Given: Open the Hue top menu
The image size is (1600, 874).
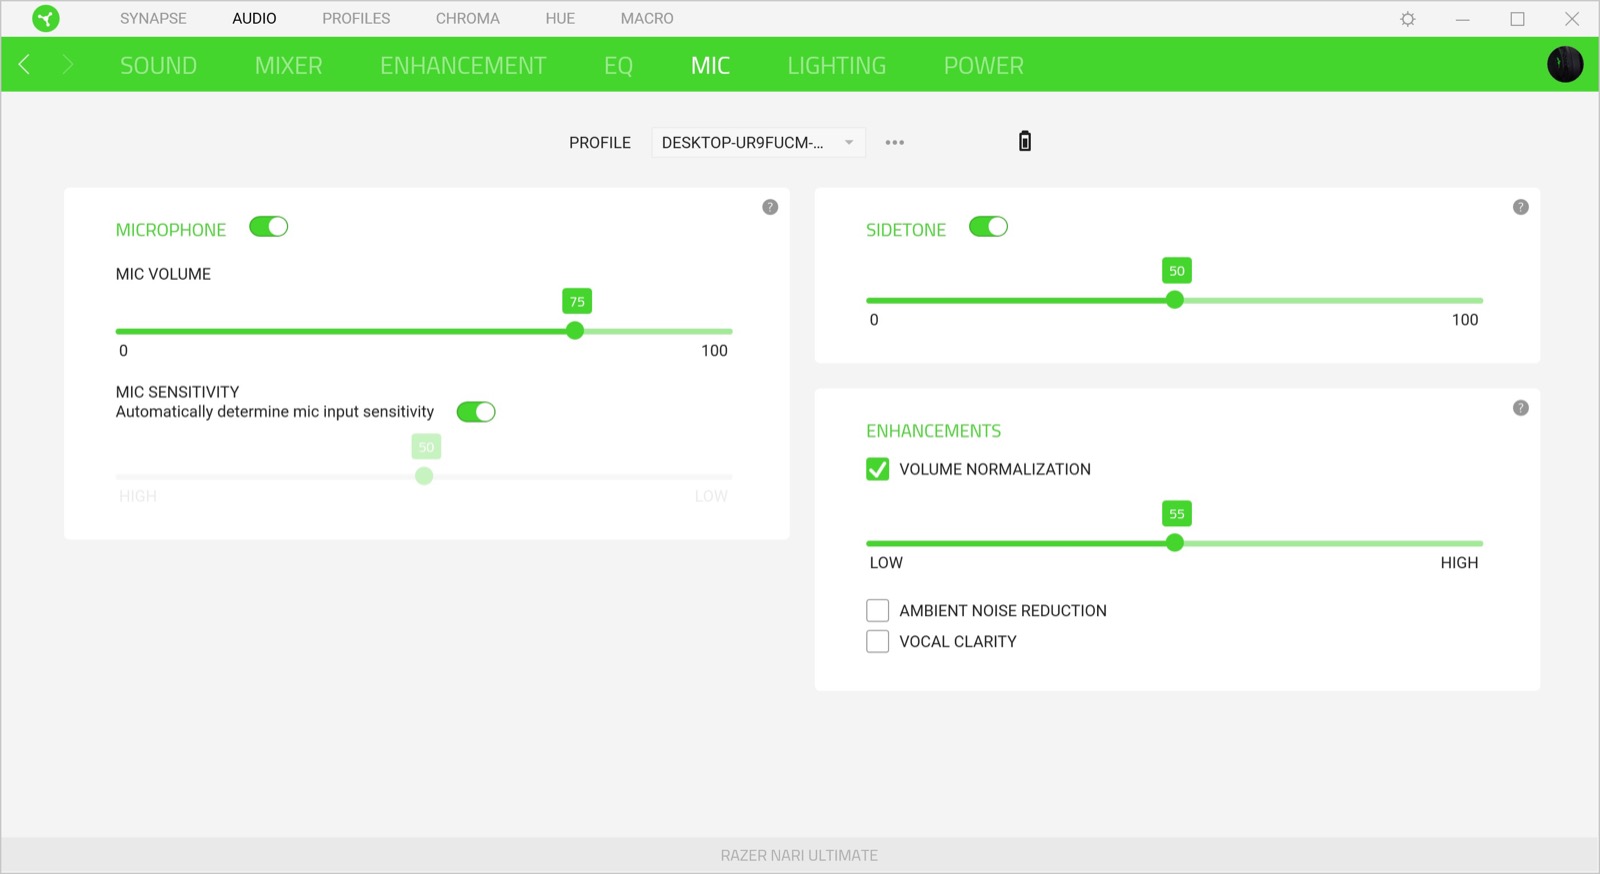Looking at the screenshot, I should (560, 18).
